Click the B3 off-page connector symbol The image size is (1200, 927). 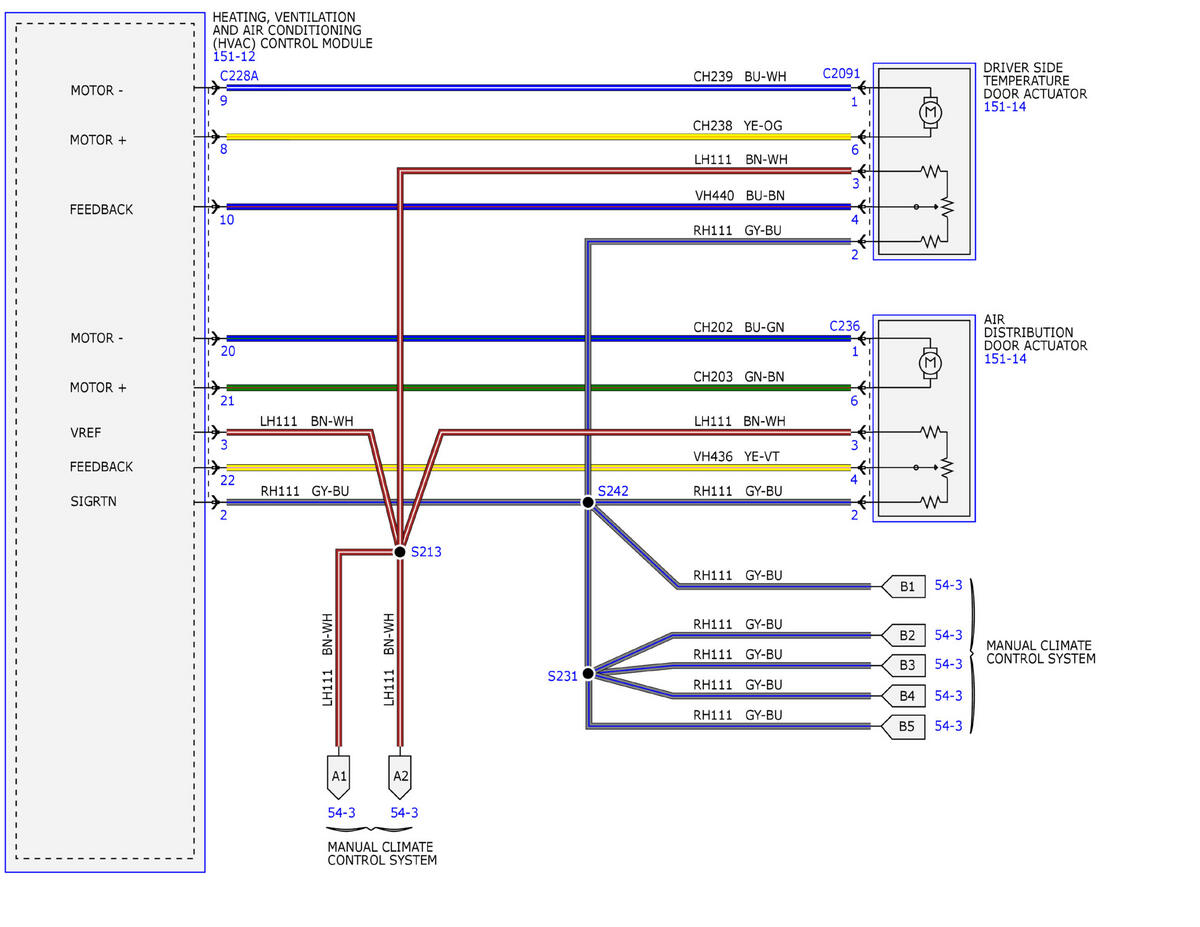coord(905,665)
